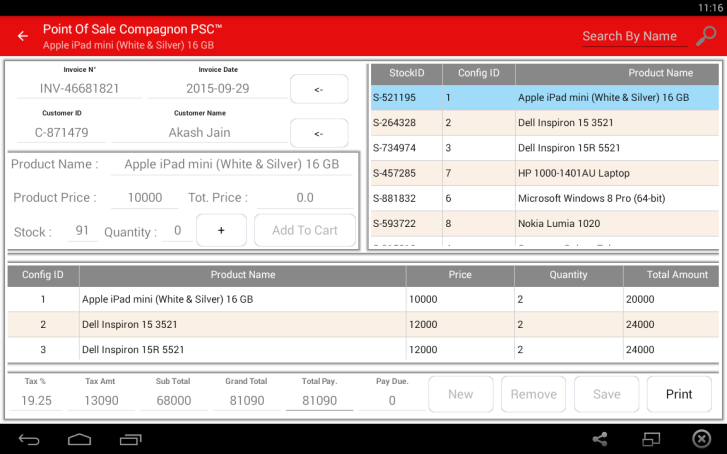Click Tax % field showing 19.25
The image size is (727, 454).
pos(36,400)
